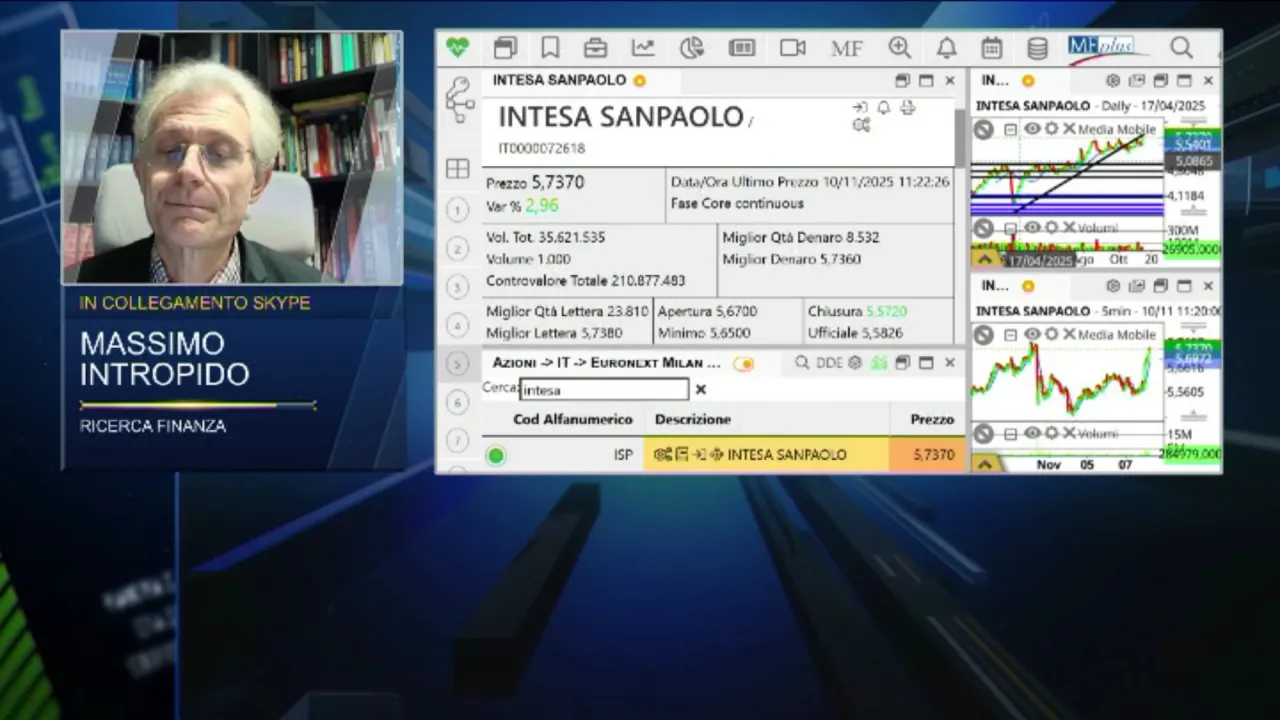Clear the Cerca field with the X

pos(701,390)
